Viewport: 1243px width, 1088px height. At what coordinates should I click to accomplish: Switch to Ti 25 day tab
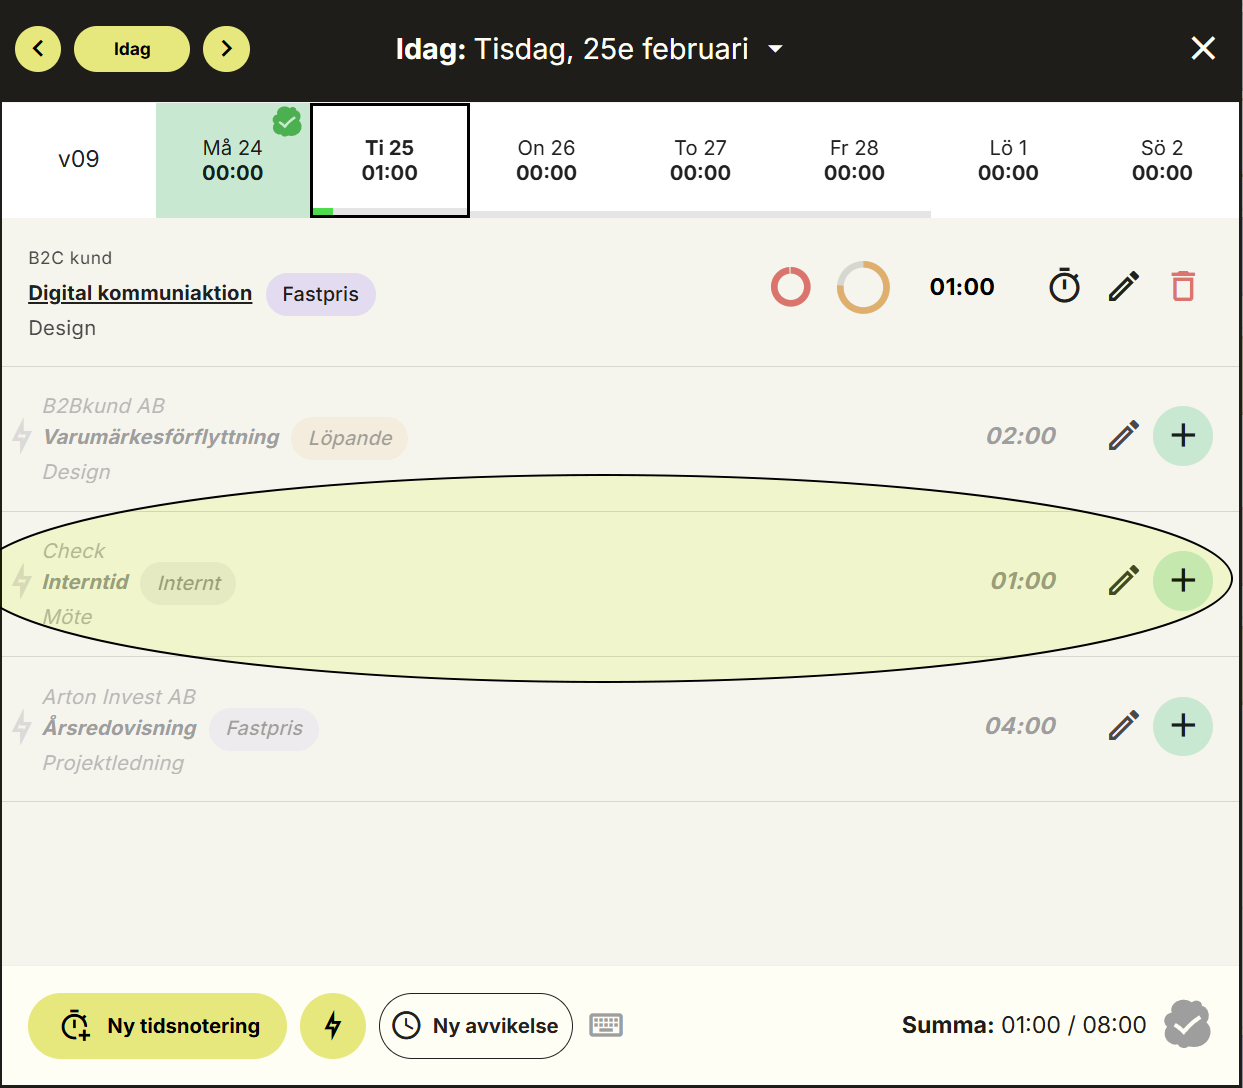pos(390,160)
